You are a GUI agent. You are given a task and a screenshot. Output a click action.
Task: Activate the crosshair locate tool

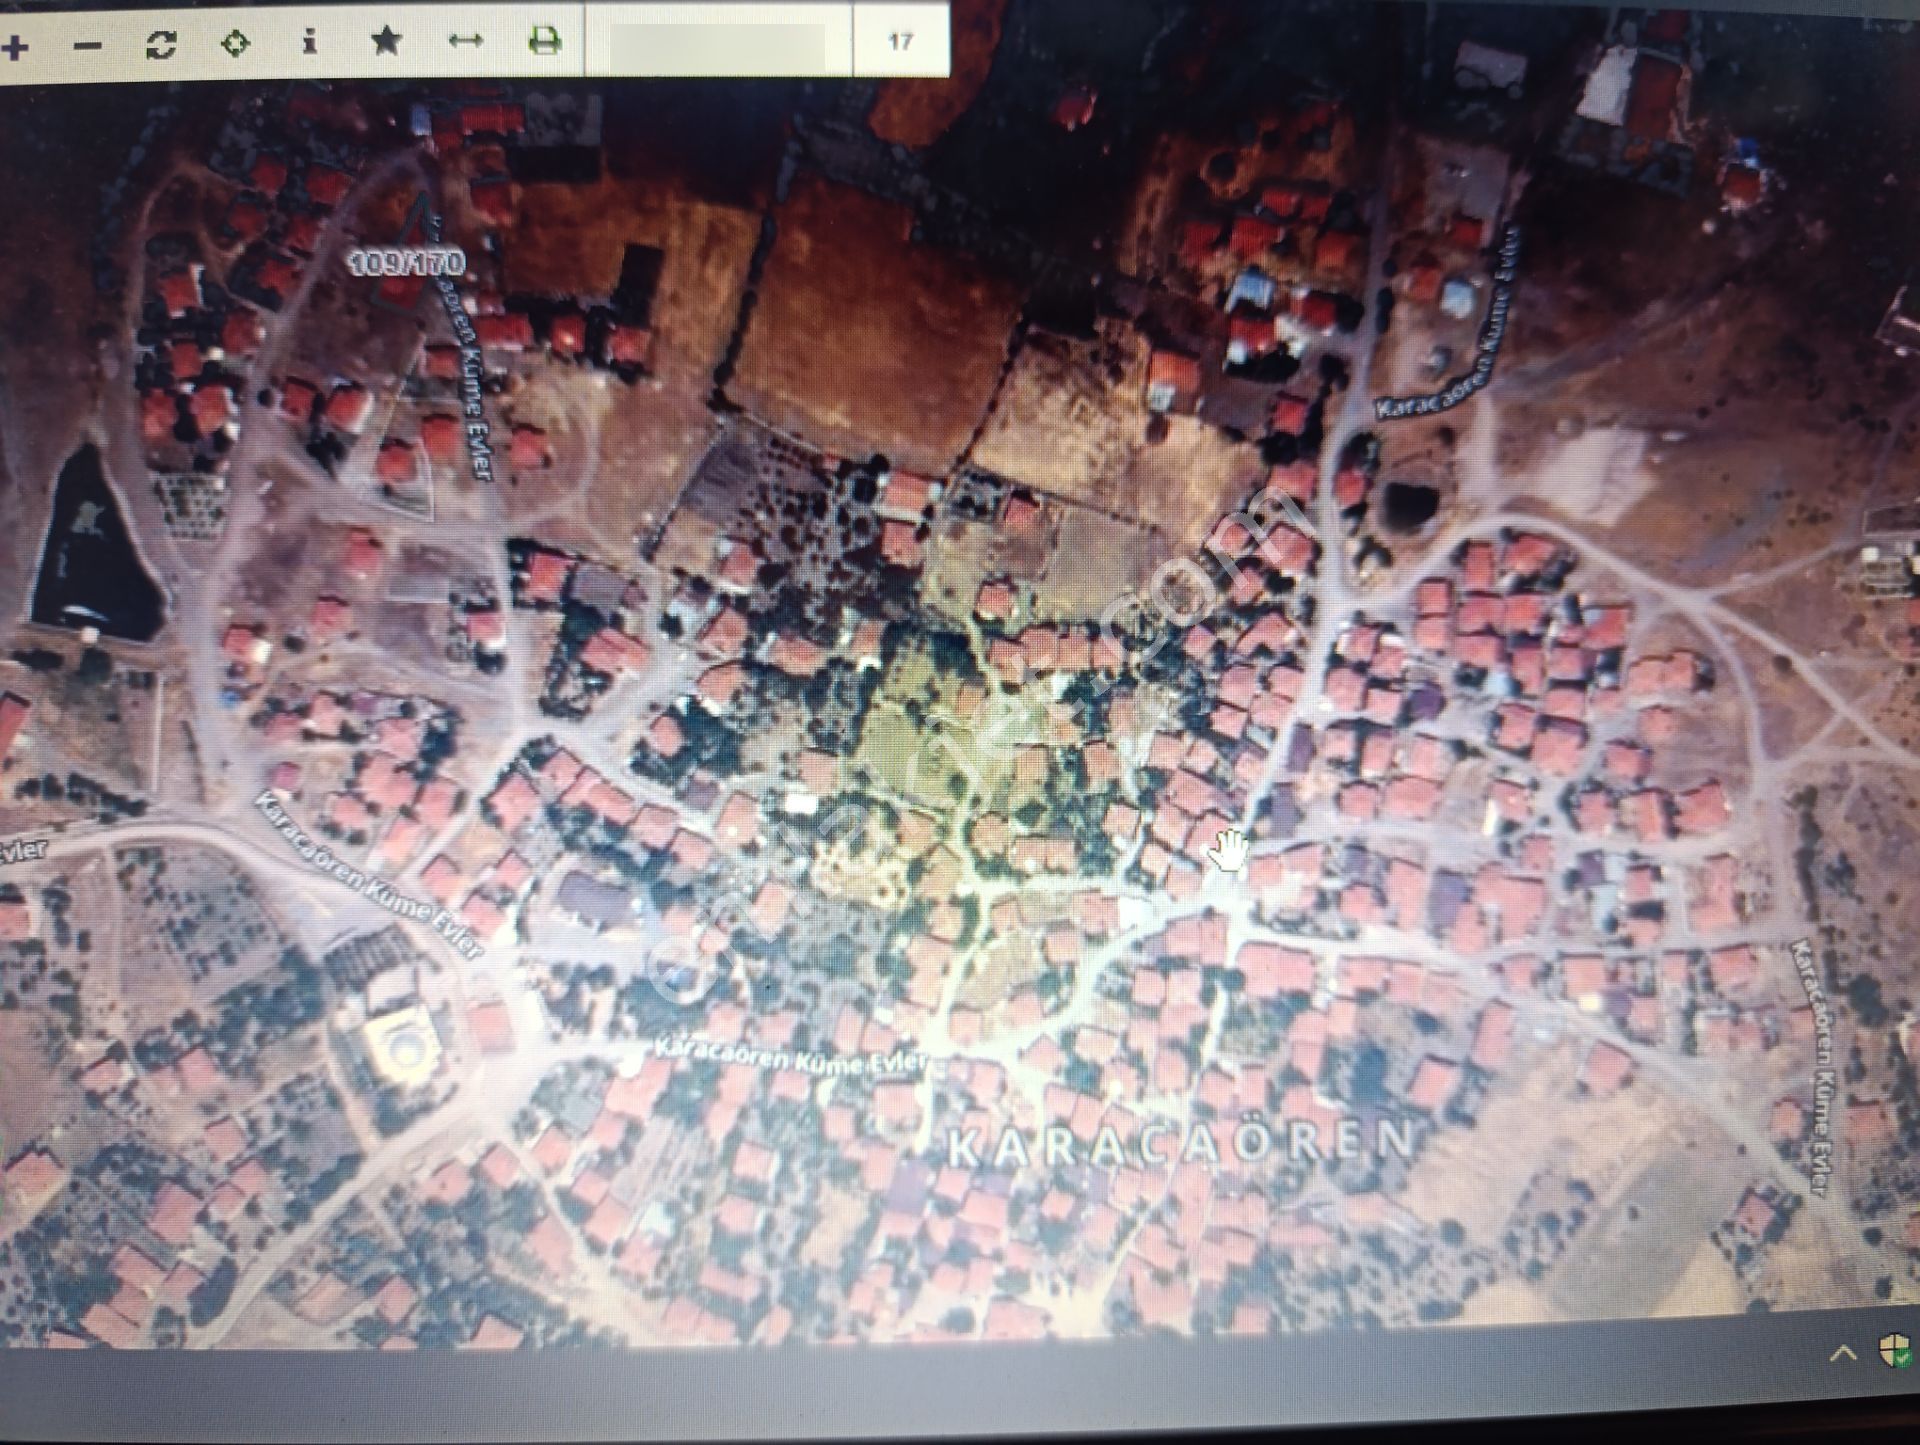[235, 43]
